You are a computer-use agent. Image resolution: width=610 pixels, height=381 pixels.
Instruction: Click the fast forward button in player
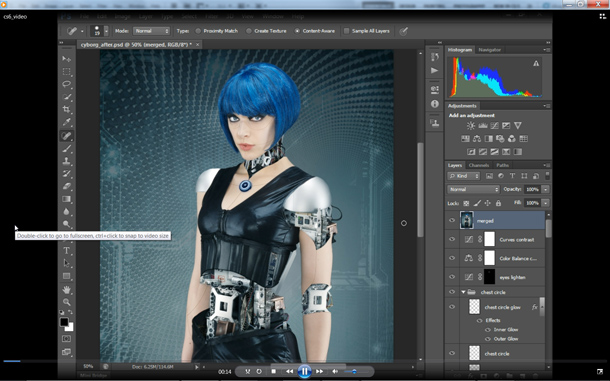point(319,372)
